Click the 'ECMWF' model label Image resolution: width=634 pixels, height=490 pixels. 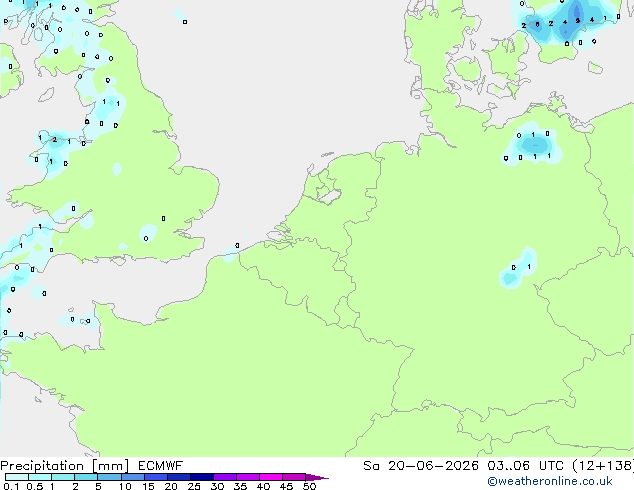click(161, 466)
